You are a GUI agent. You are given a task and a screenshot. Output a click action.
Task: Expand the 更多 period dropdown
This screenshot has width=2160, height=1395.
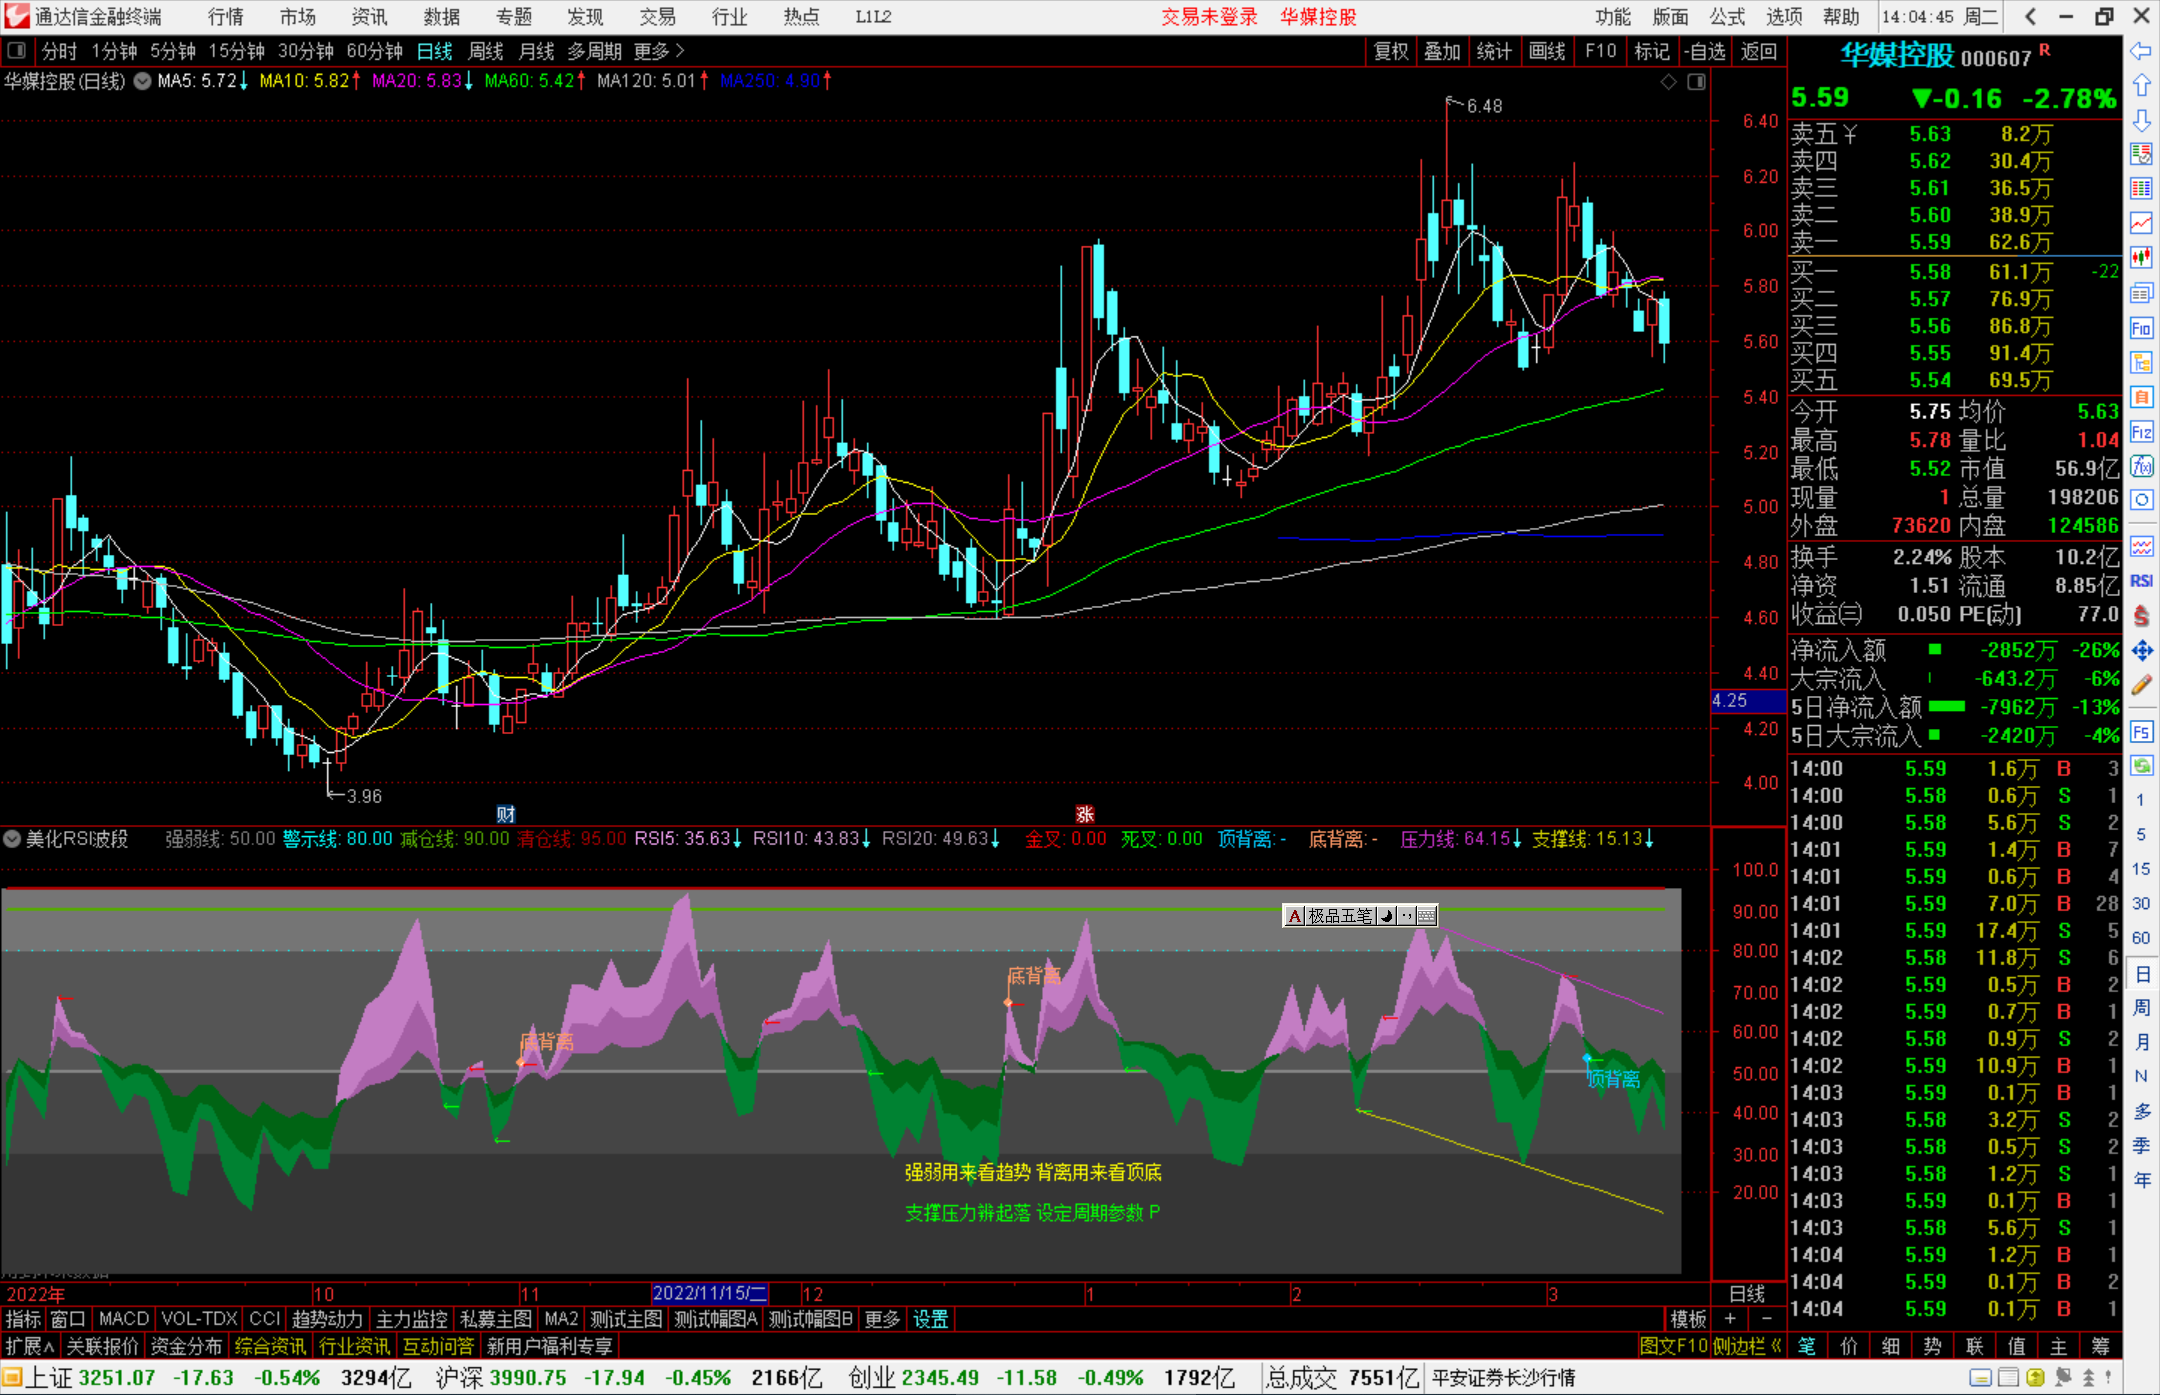tap(659, 51)
